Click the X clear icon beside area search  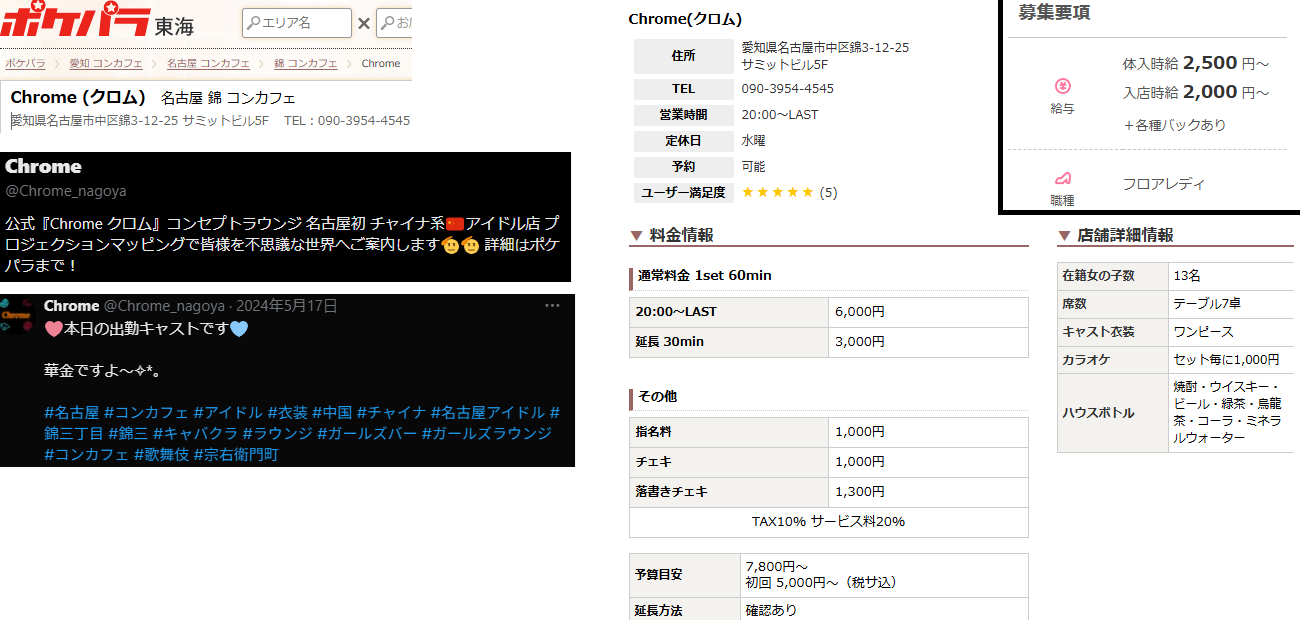[364, 23]
